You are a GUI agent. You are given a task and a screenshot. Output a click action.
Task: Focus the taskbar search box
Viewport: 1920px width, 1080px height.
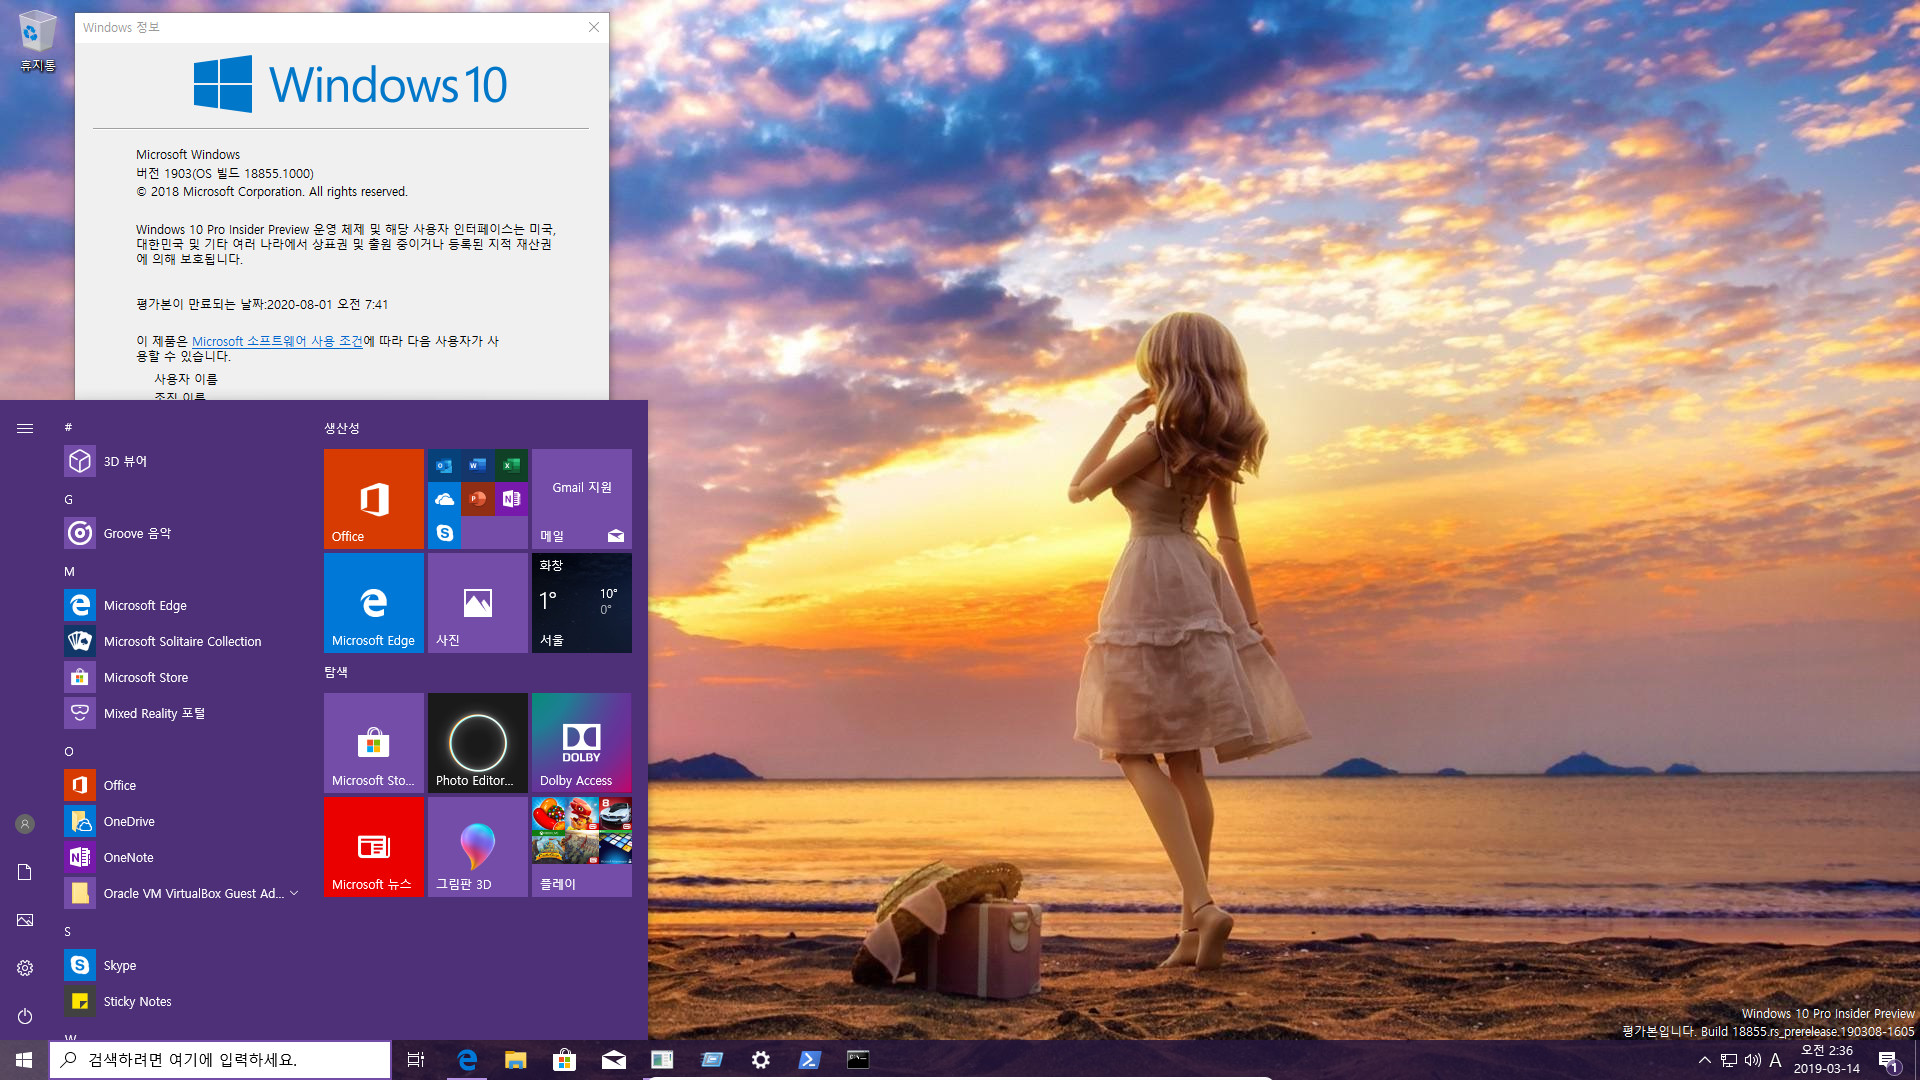coord(220,1060)
